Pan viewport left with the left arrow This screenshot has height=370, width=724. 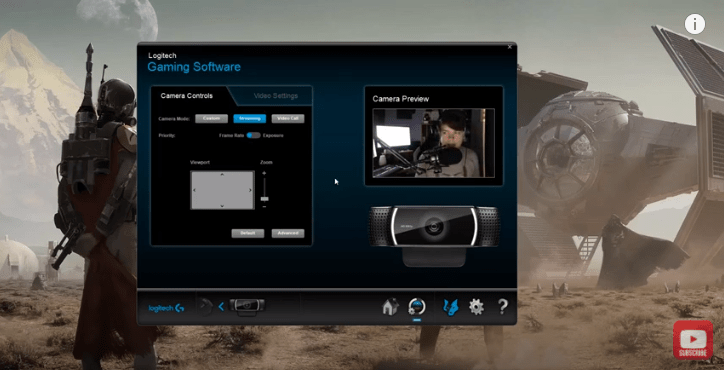194,190
